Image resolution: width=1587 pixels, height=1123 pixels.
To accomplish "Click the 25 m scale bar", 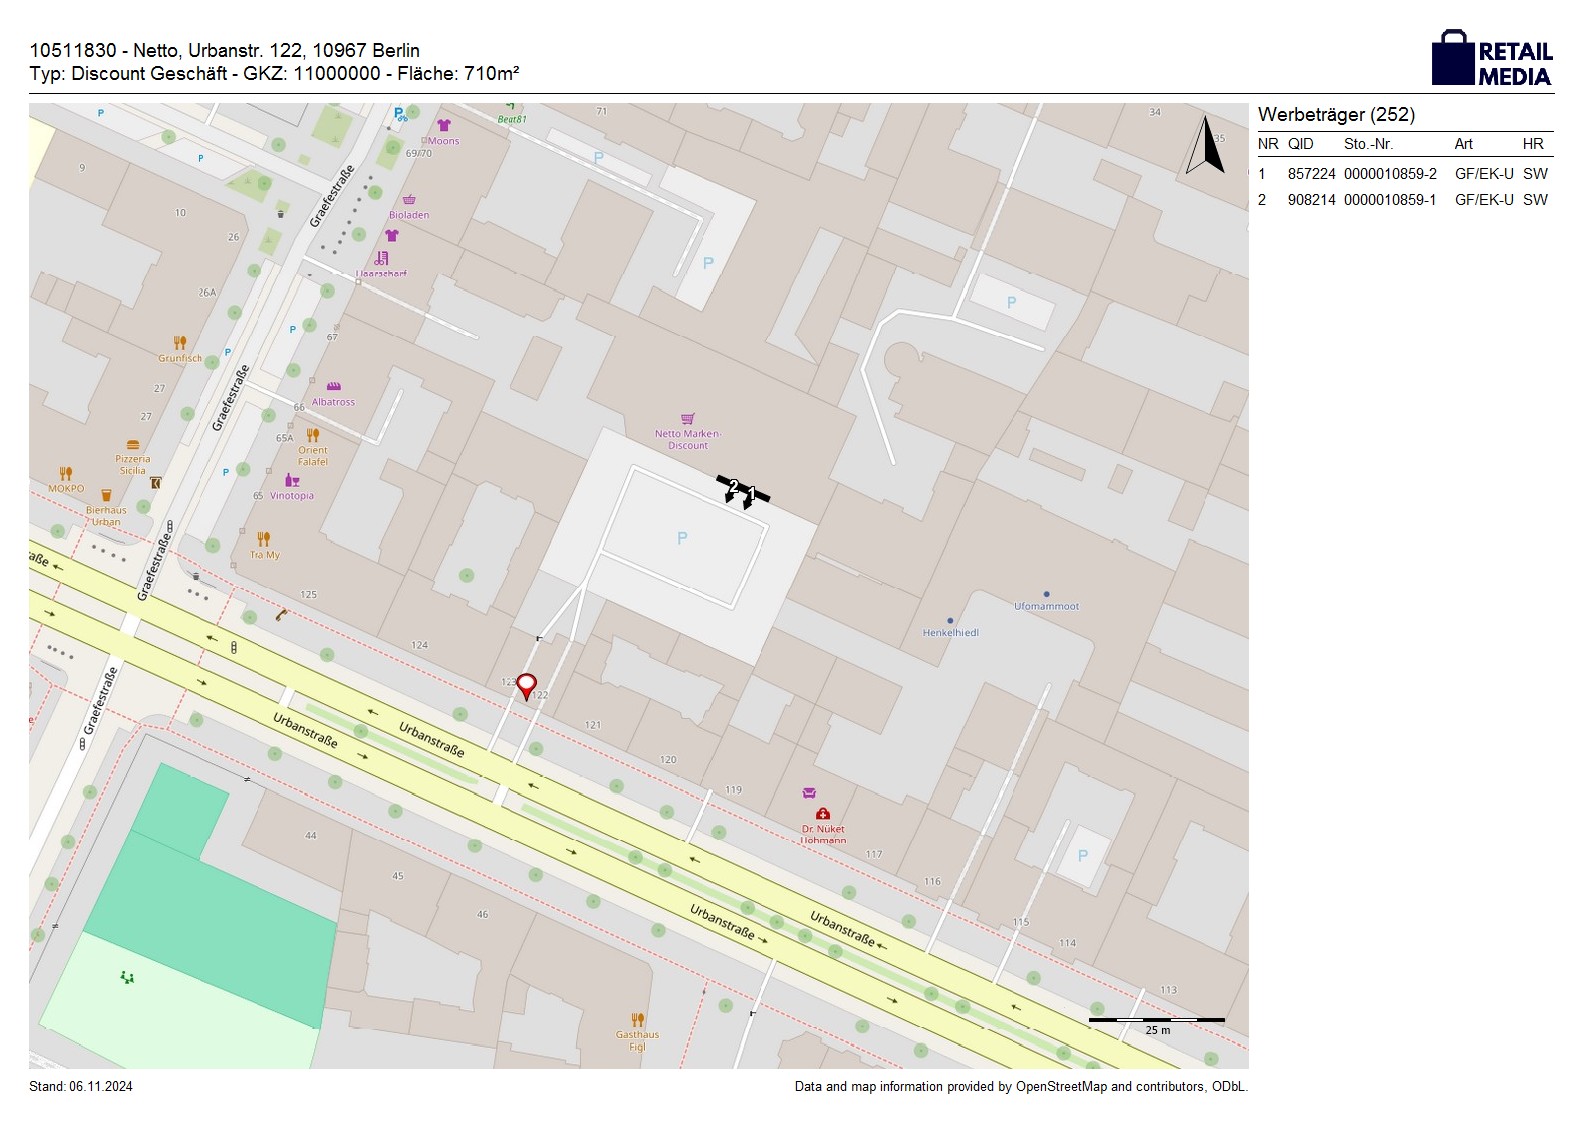I will tap(1157, 1021).
